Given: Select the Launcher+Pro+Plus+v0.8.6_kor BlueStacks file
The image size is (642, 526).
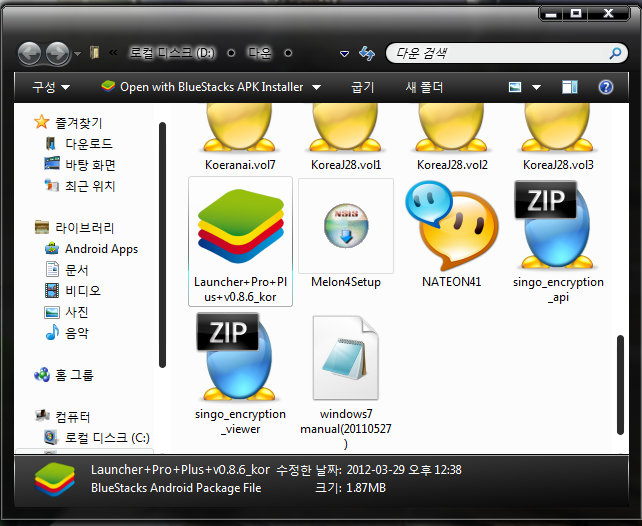Looking at the screenshot, I should tap(240, 242).
